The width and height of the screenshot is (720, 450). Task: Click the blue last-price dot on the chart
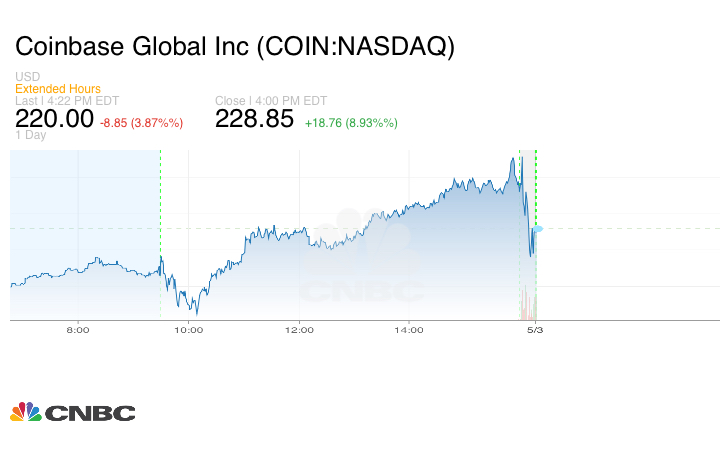click(x=538, y=229)
